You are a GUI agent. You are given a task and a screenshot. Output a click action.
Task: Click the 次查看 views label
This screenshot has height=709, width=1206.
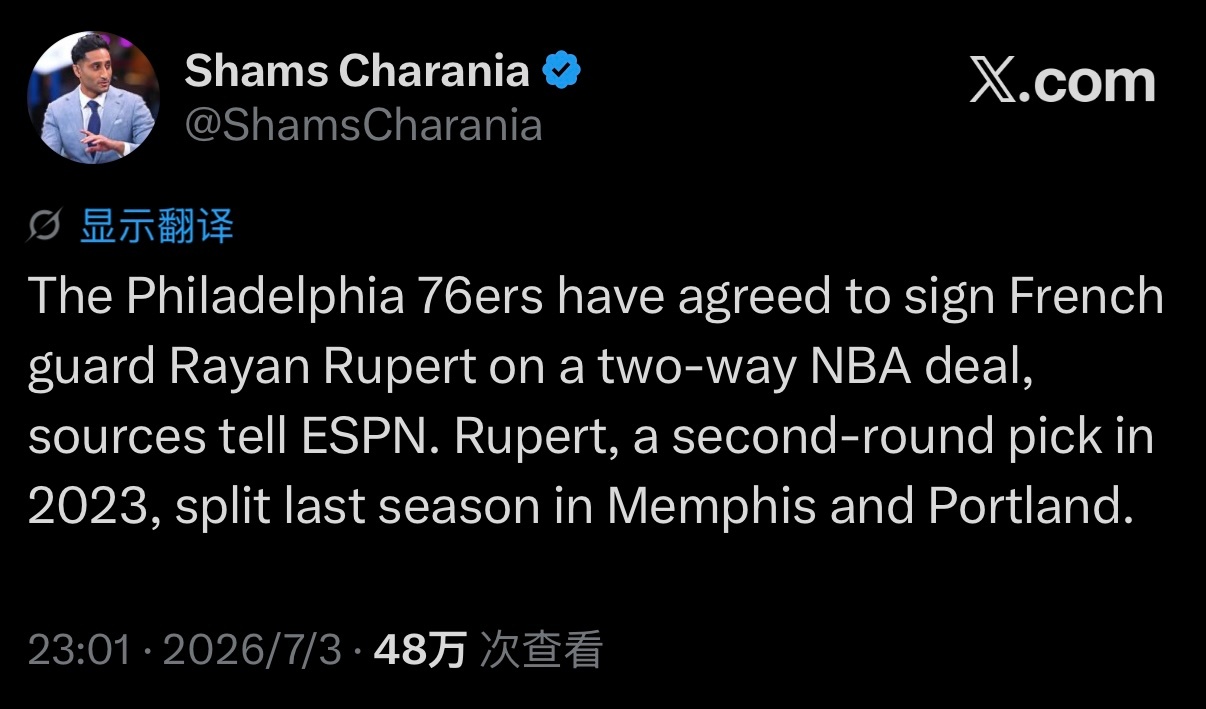click(541, 651)
